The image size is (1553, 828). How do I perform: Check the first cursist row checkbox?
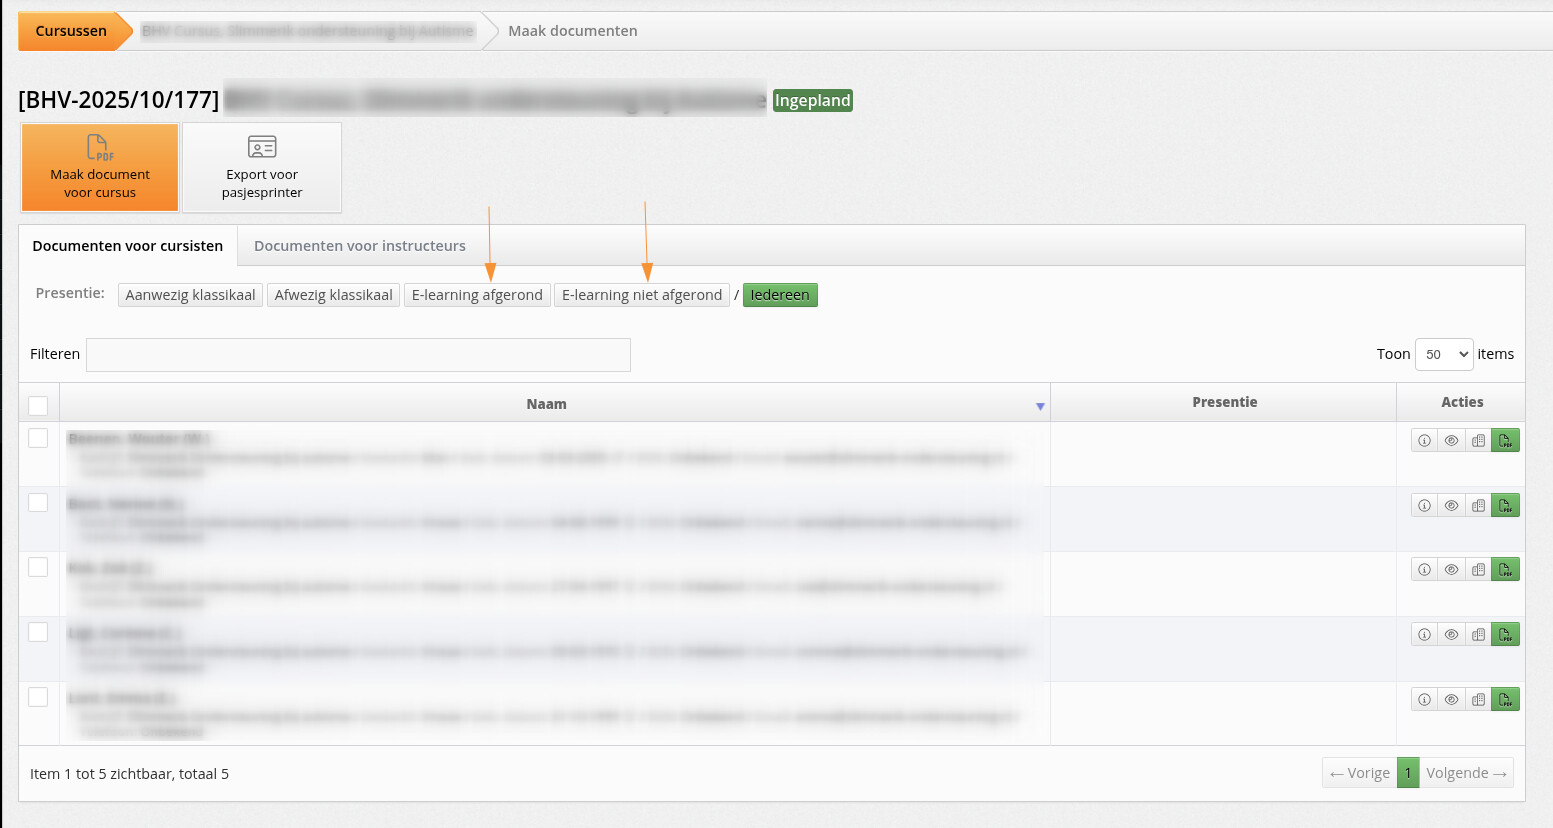[38, 438]
